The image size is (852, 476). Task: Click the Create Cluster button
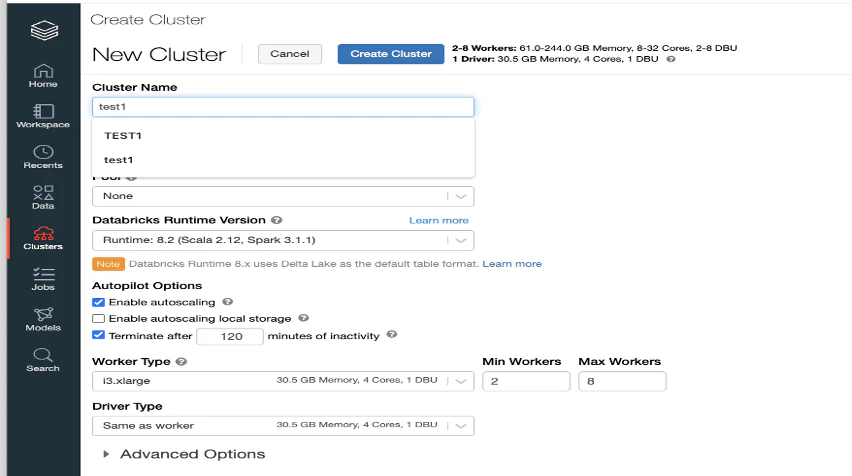pyautogui.click(x=391, y=54)
